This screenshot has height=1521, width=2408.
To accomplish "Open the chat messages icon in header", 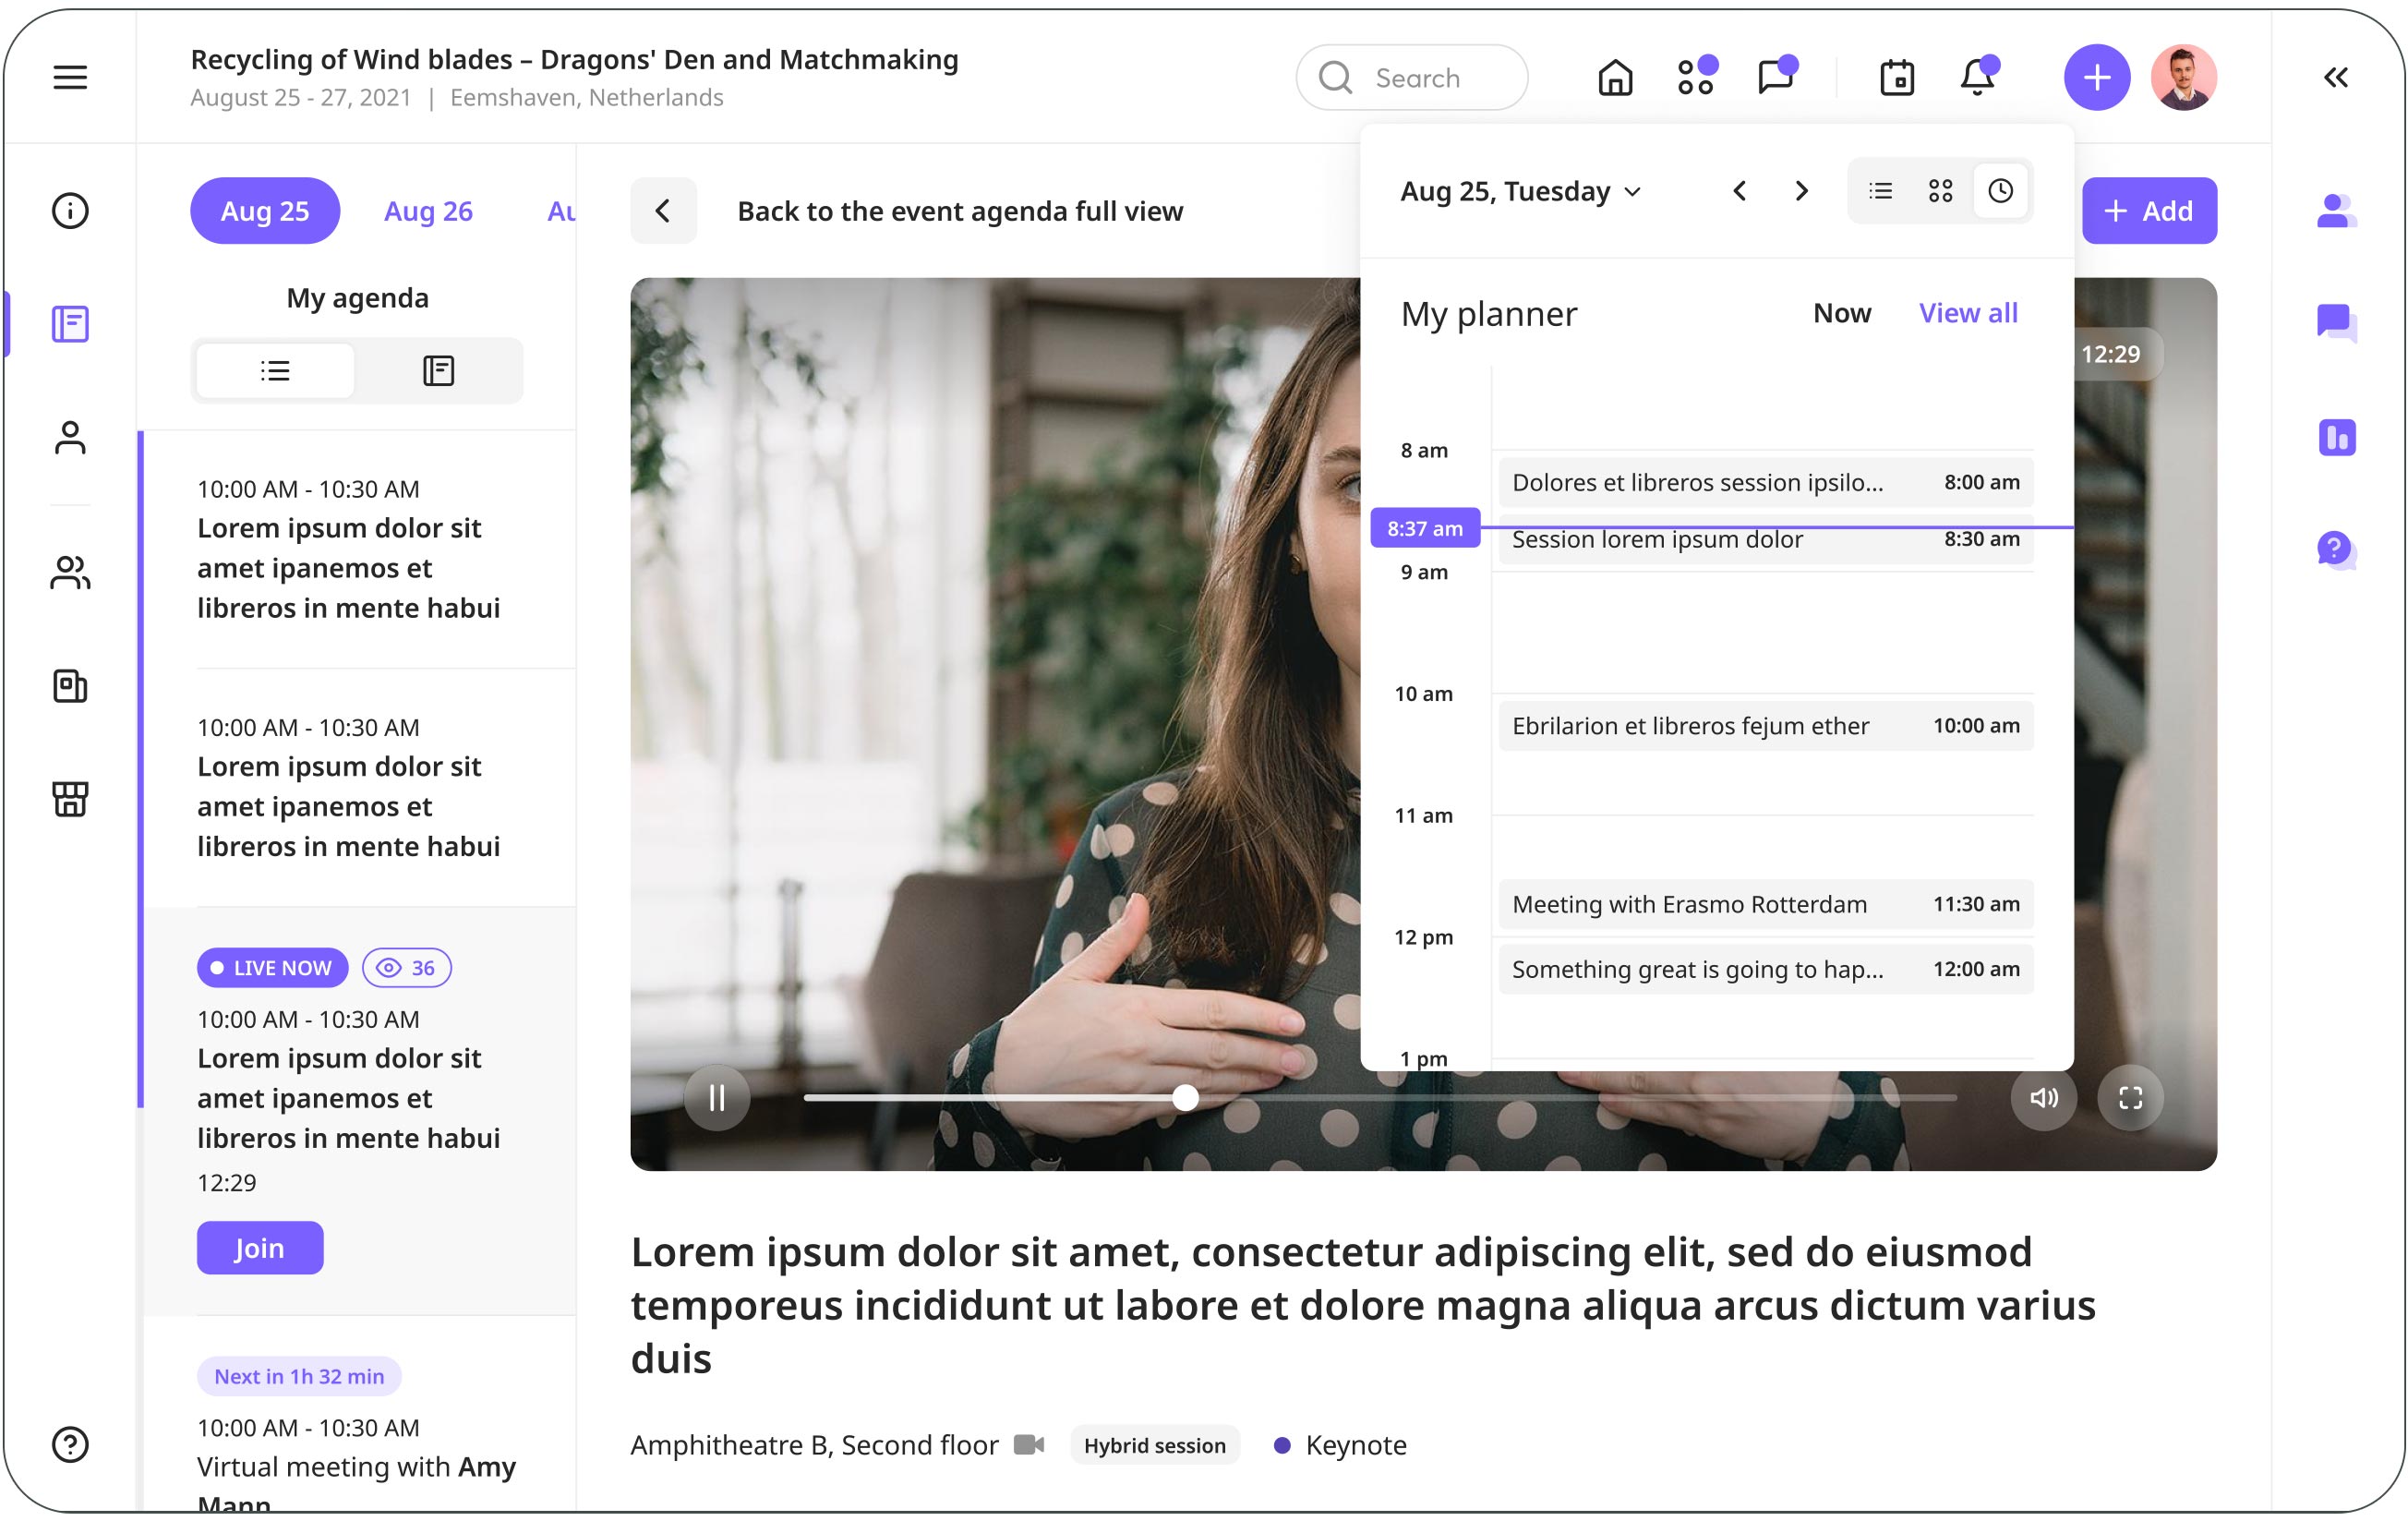I will (x=1776, y=77).
